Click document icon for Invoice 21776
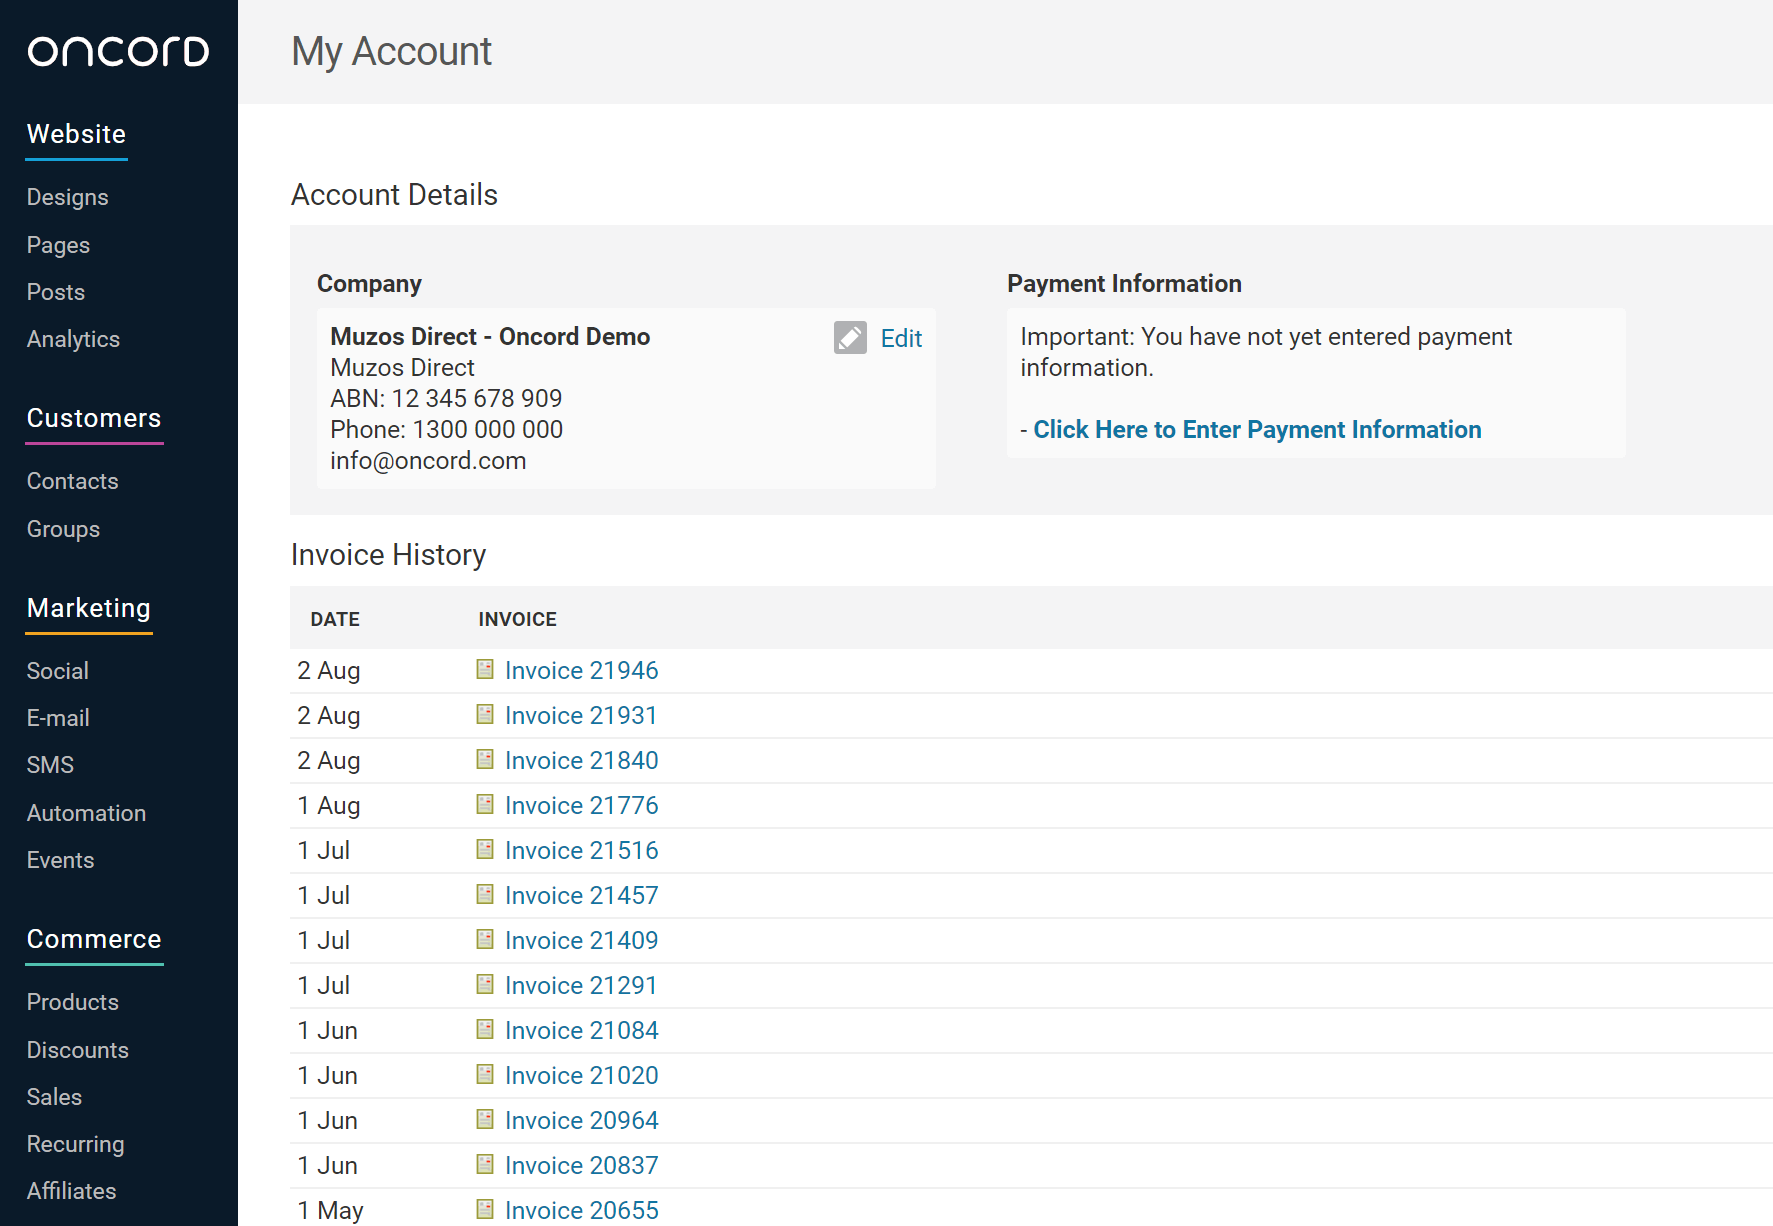 click(485, 804)
